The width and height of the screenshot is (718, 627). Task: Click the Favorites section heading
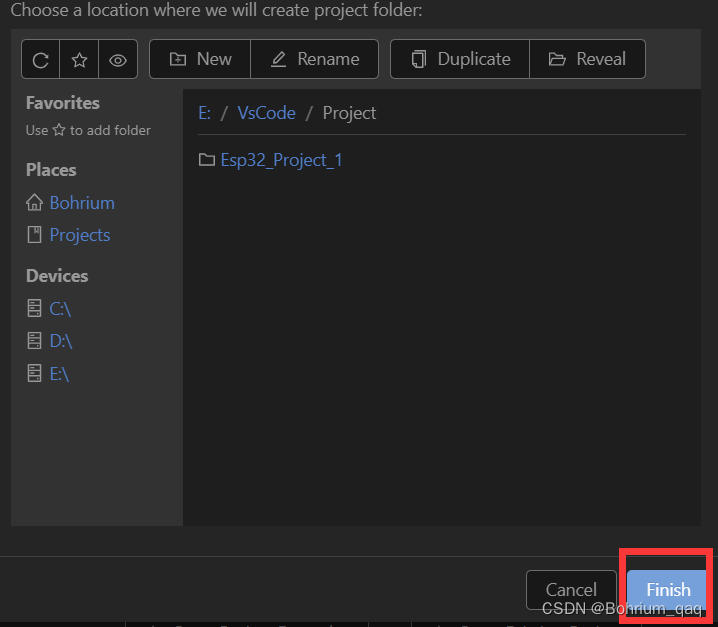click(63, 103)
